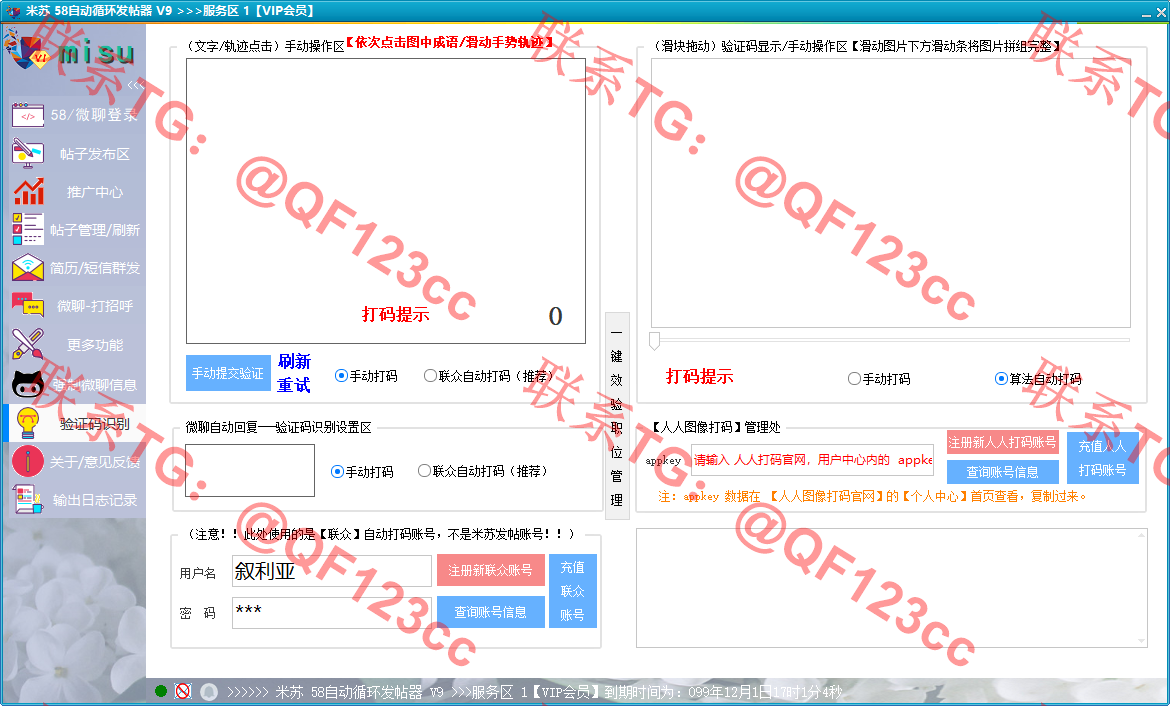
Task: Select 手动打码 beside the 刷新重试 link
Action: pyautogui.click(x=366, y=376)
